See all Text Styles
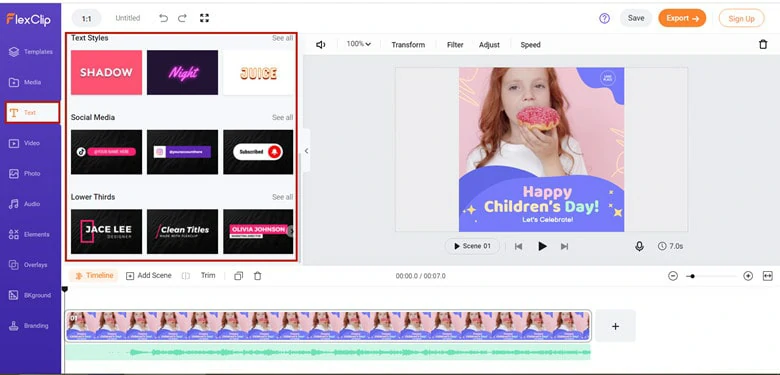 (282, 38)
